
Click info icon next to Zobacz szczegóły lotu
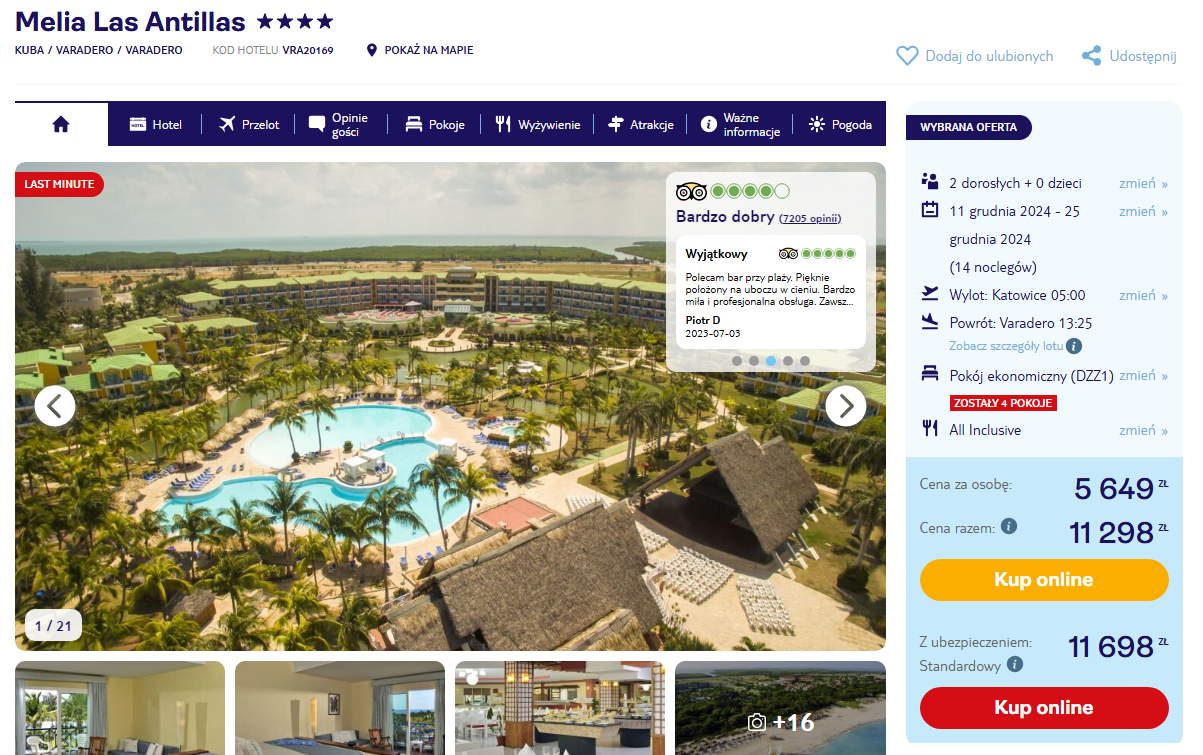click(1074, 346)
